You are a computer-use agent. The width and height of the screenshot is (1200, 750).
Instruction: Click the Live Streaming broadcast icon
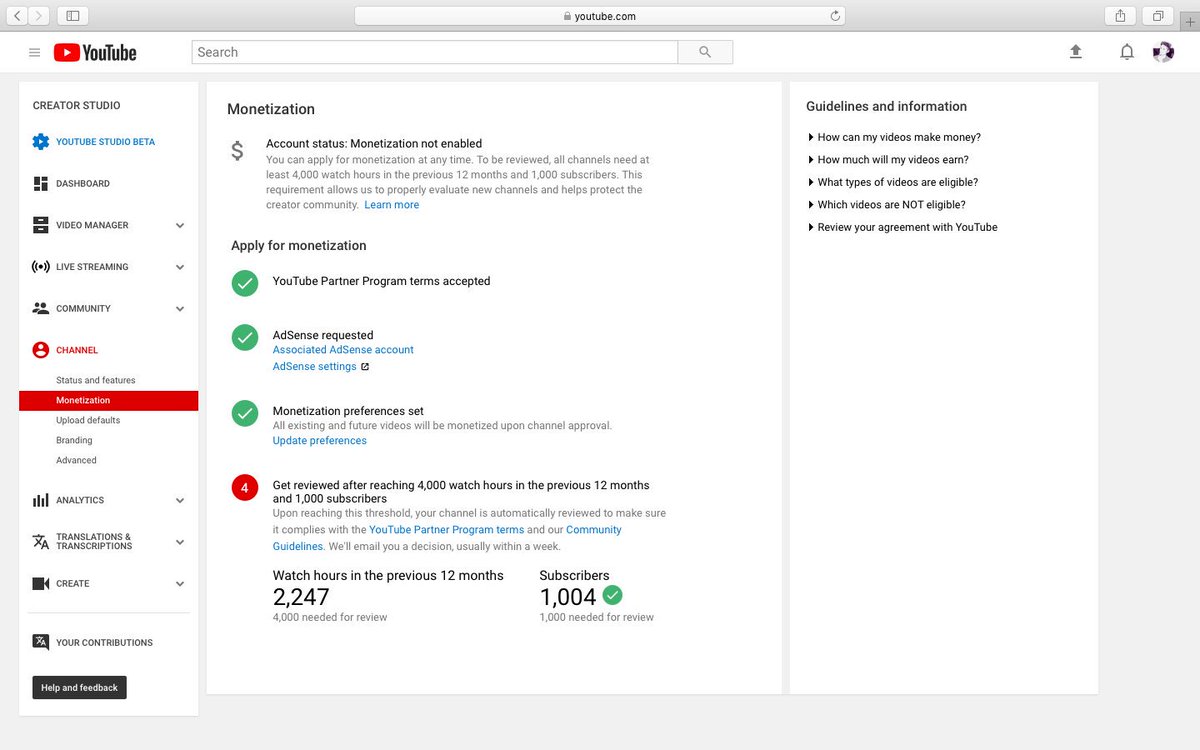[x=40, y=267]
